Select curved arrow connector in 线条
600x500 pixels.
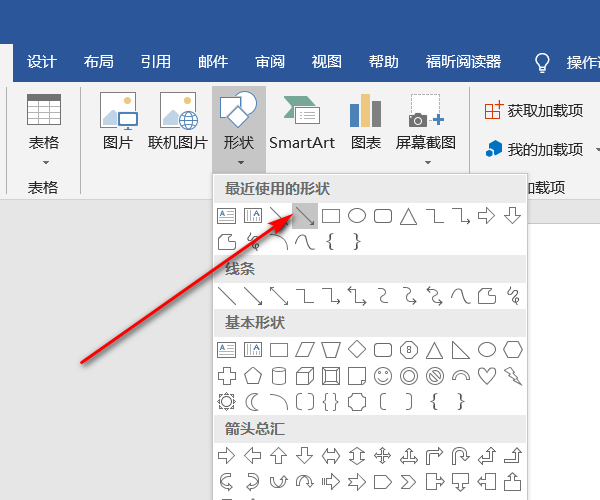click(x=409, y=296)
